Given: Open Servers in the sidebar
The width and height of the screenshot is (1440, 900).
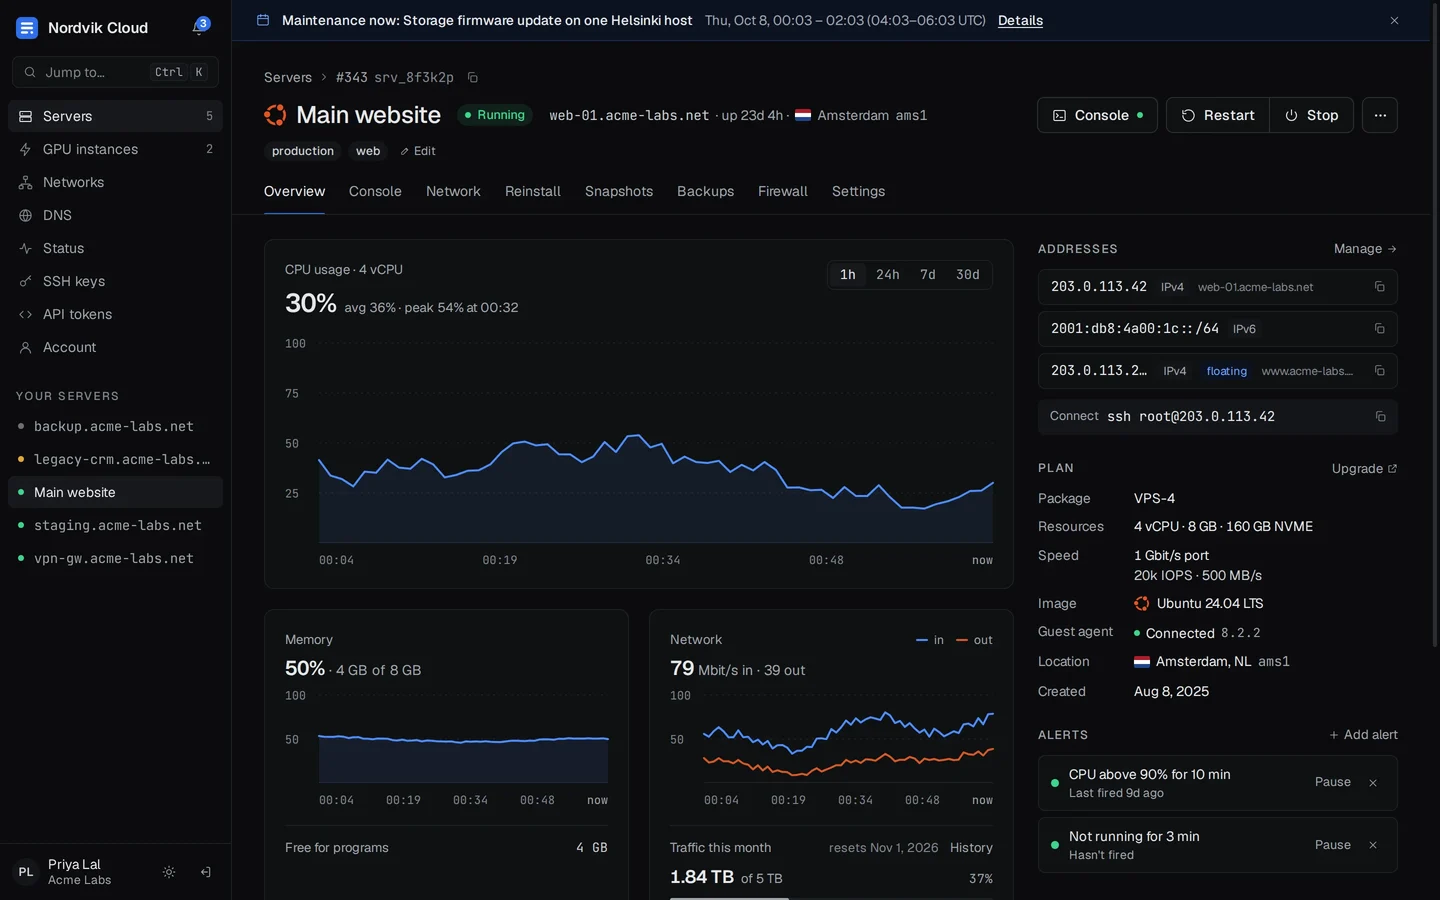Looking at the screenshot, I should pos(115,116).
